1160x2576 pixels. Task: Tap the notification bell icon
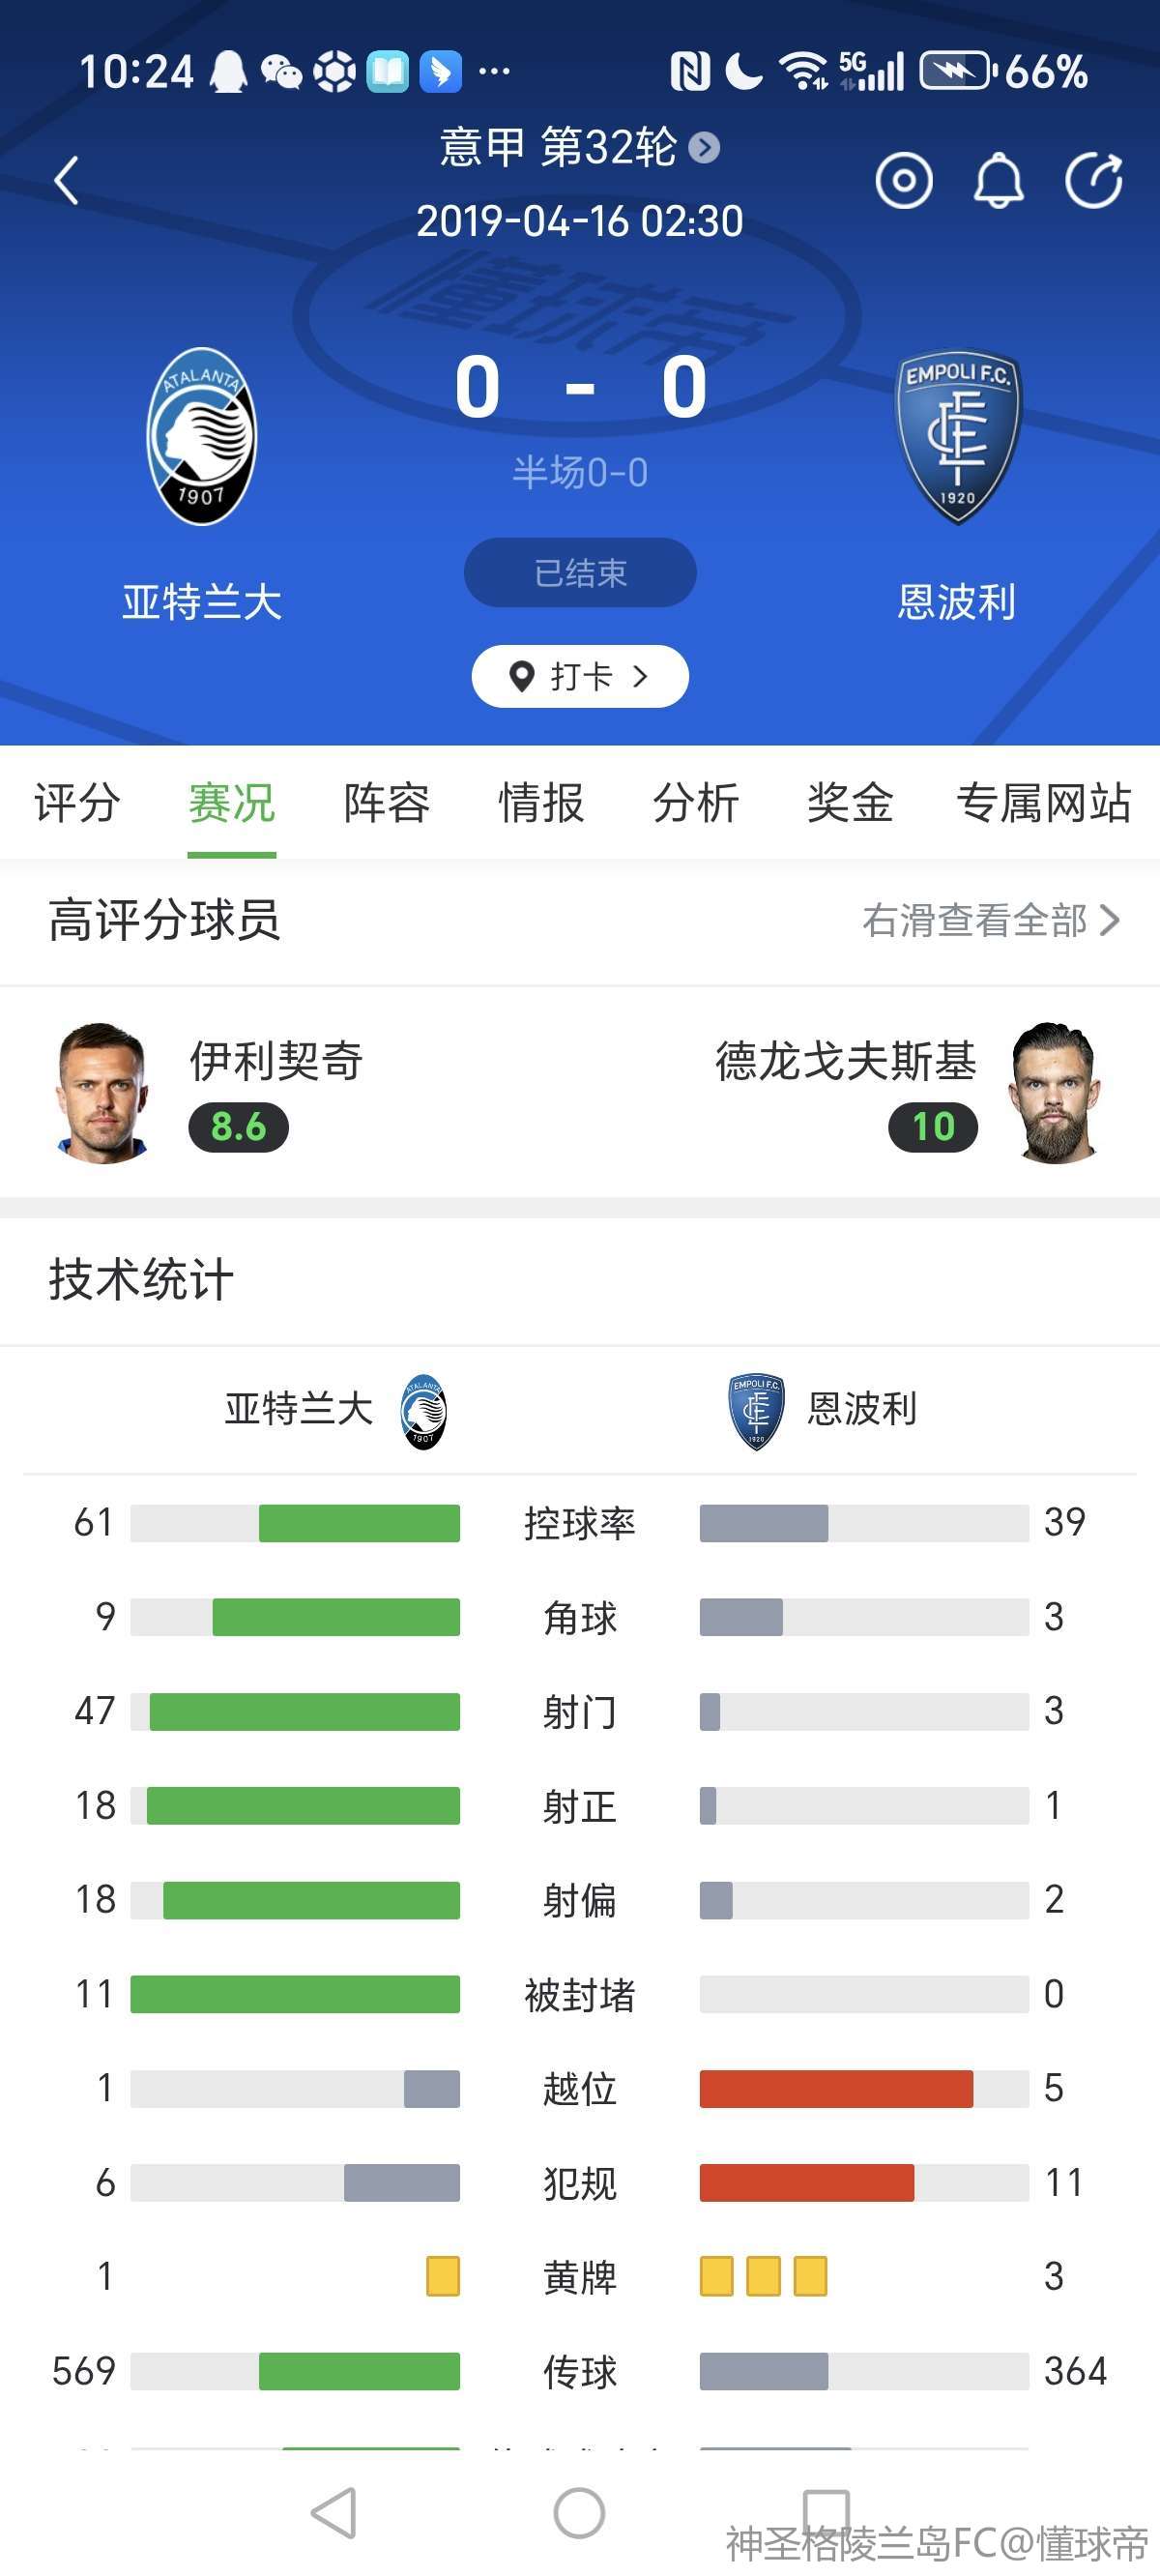click(x=998, y=181)
